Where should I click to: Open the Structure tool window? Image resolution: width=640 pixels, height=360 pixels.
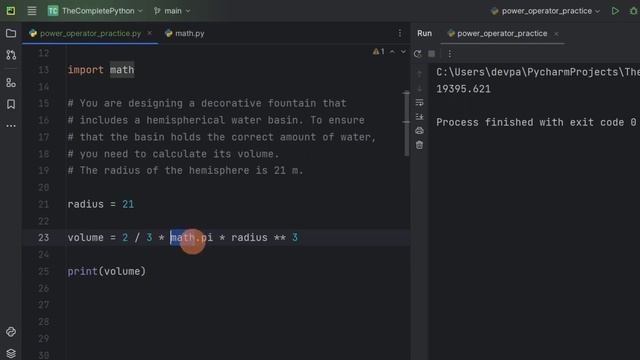[x=11, y=82]
